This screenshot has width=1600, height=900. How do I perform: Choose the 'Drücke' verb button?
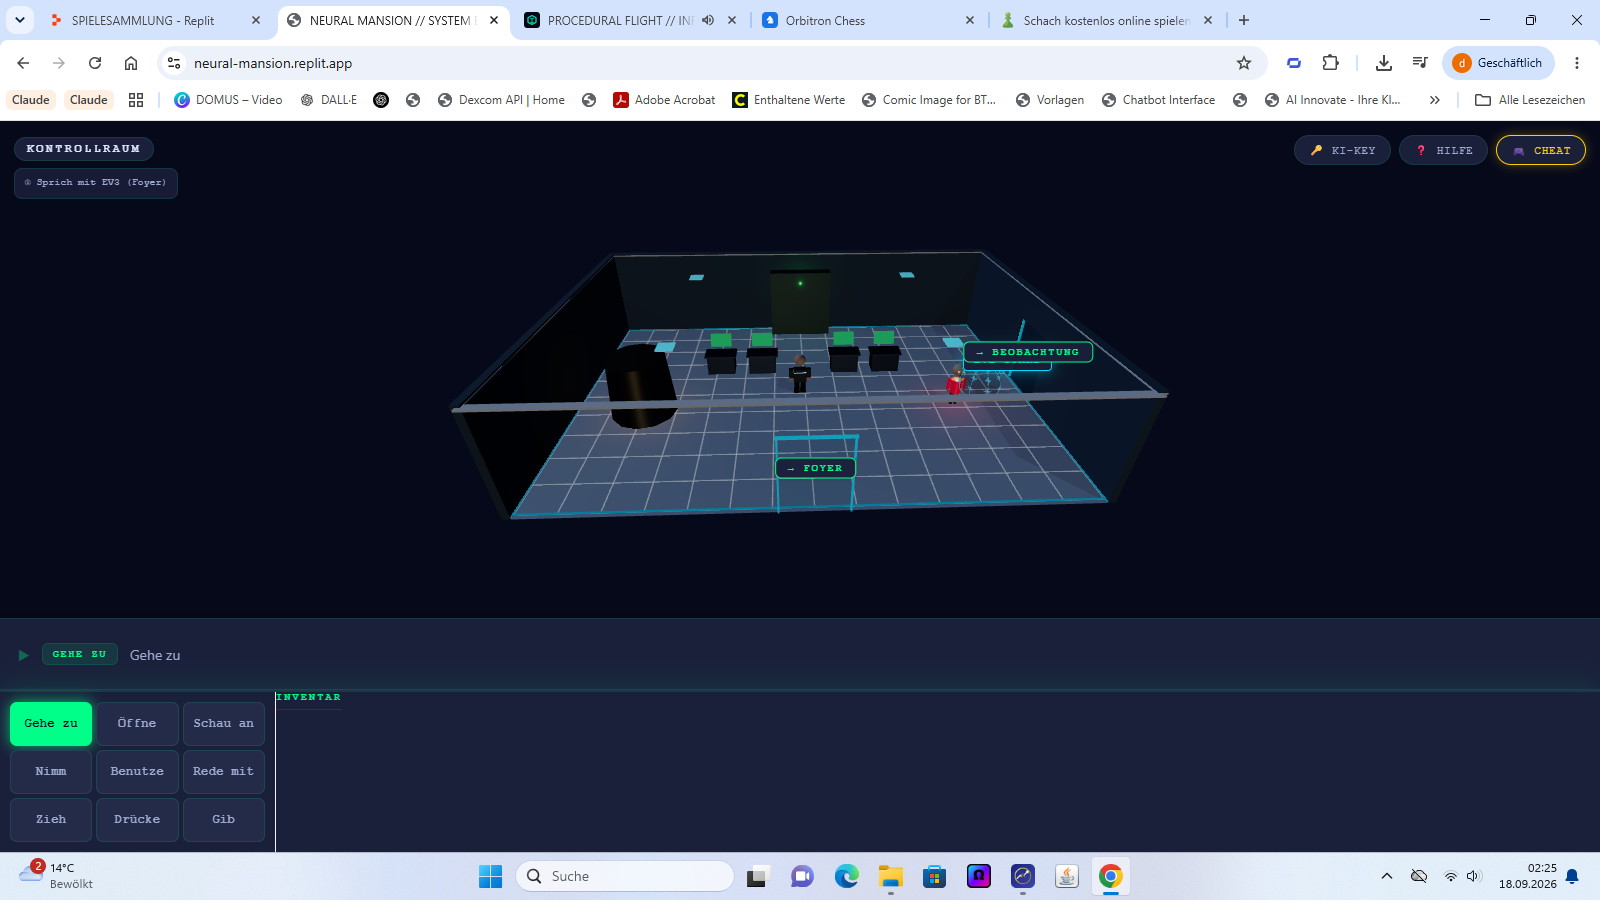137,819
